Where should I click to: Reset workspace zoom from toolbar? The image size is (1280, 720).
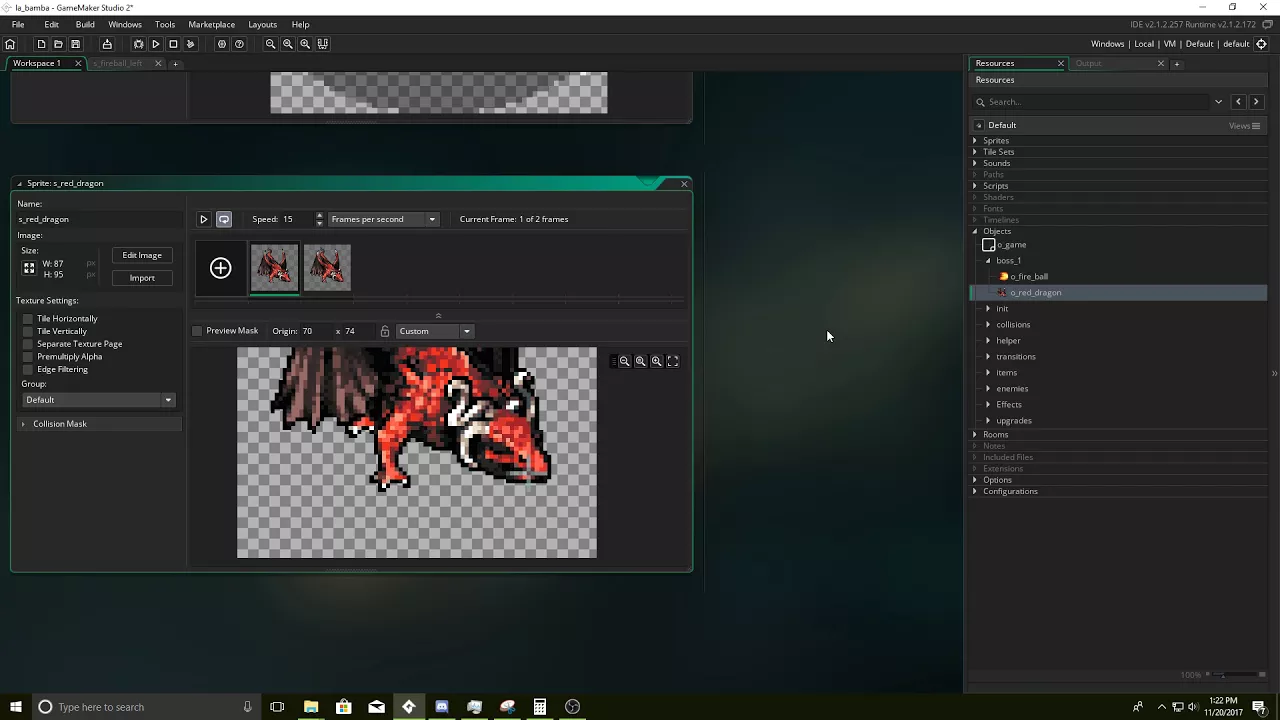(x=288, y=44)
